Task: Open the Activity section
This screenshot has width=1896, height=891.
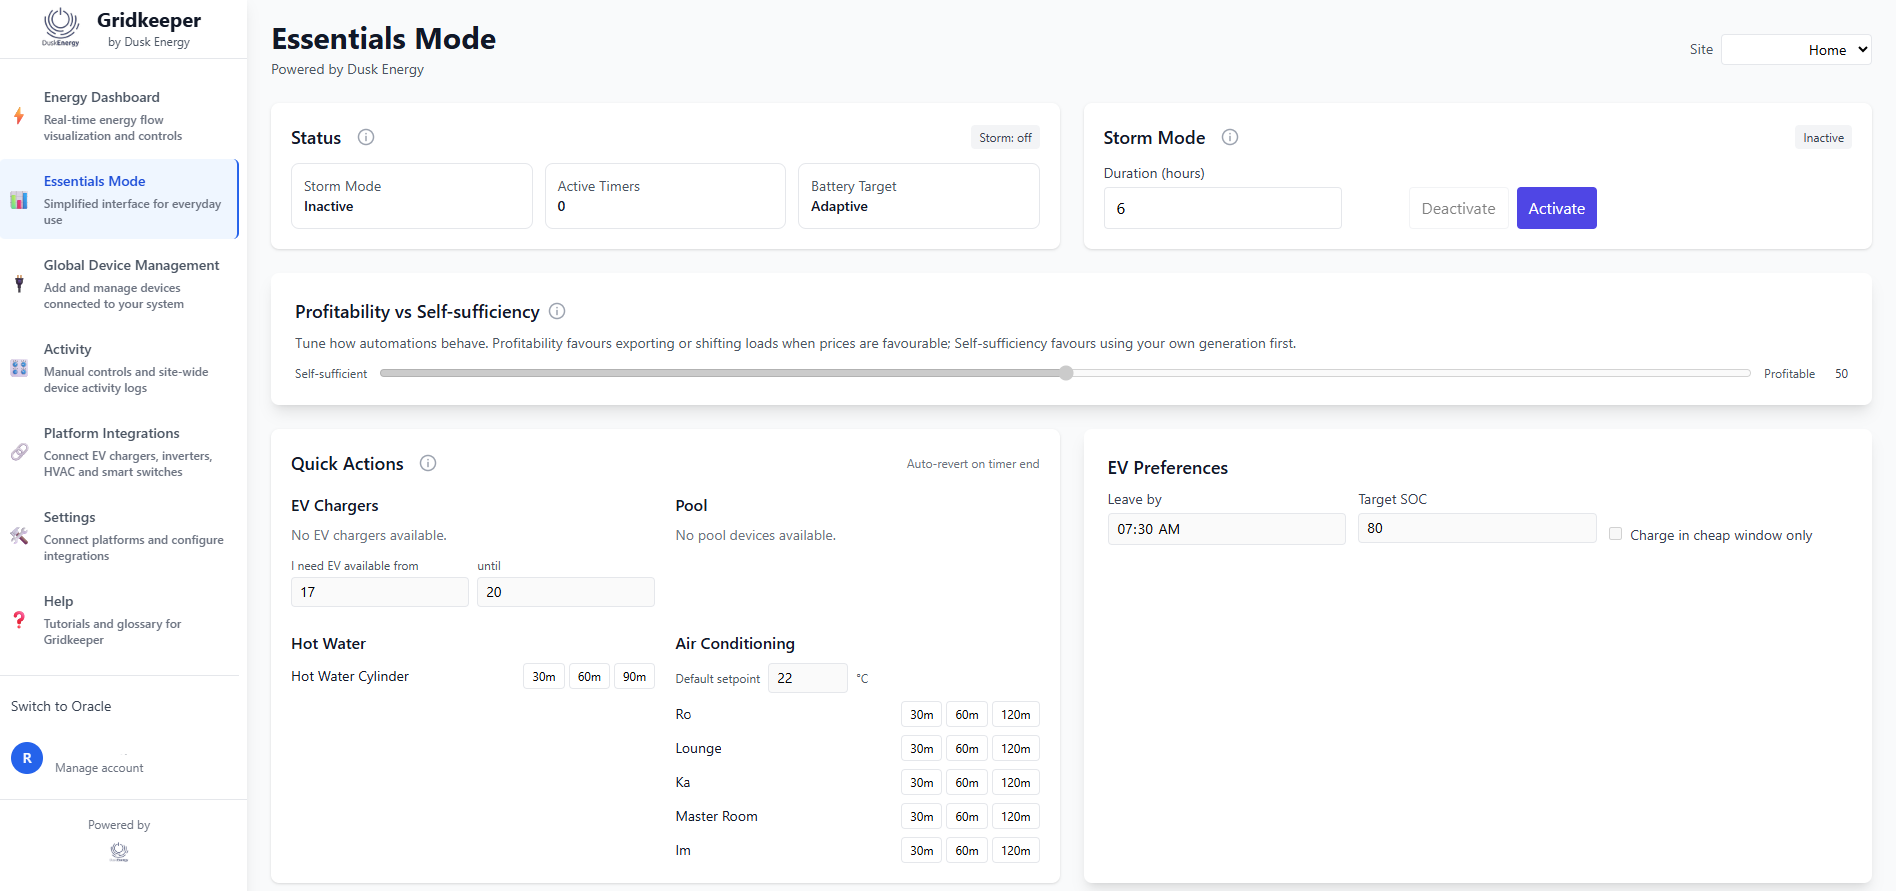Action: [120, 368]
